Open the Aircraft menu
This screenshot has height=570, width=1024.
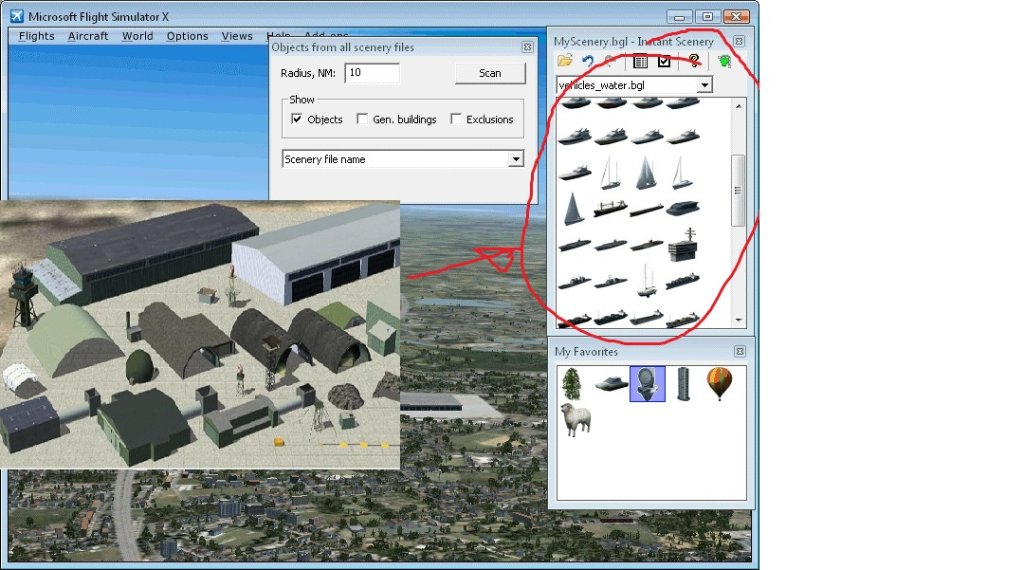[88, 36]
